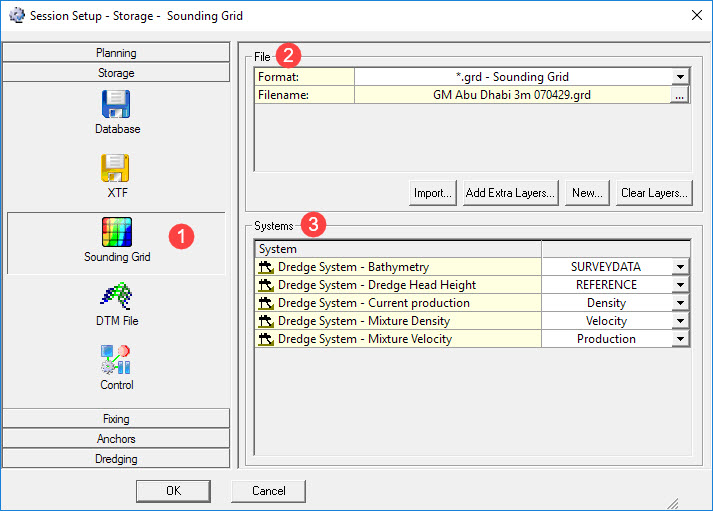Click the window resize grip corner
The height and width of the screenshot is (511, 713).
pos(673,503)
